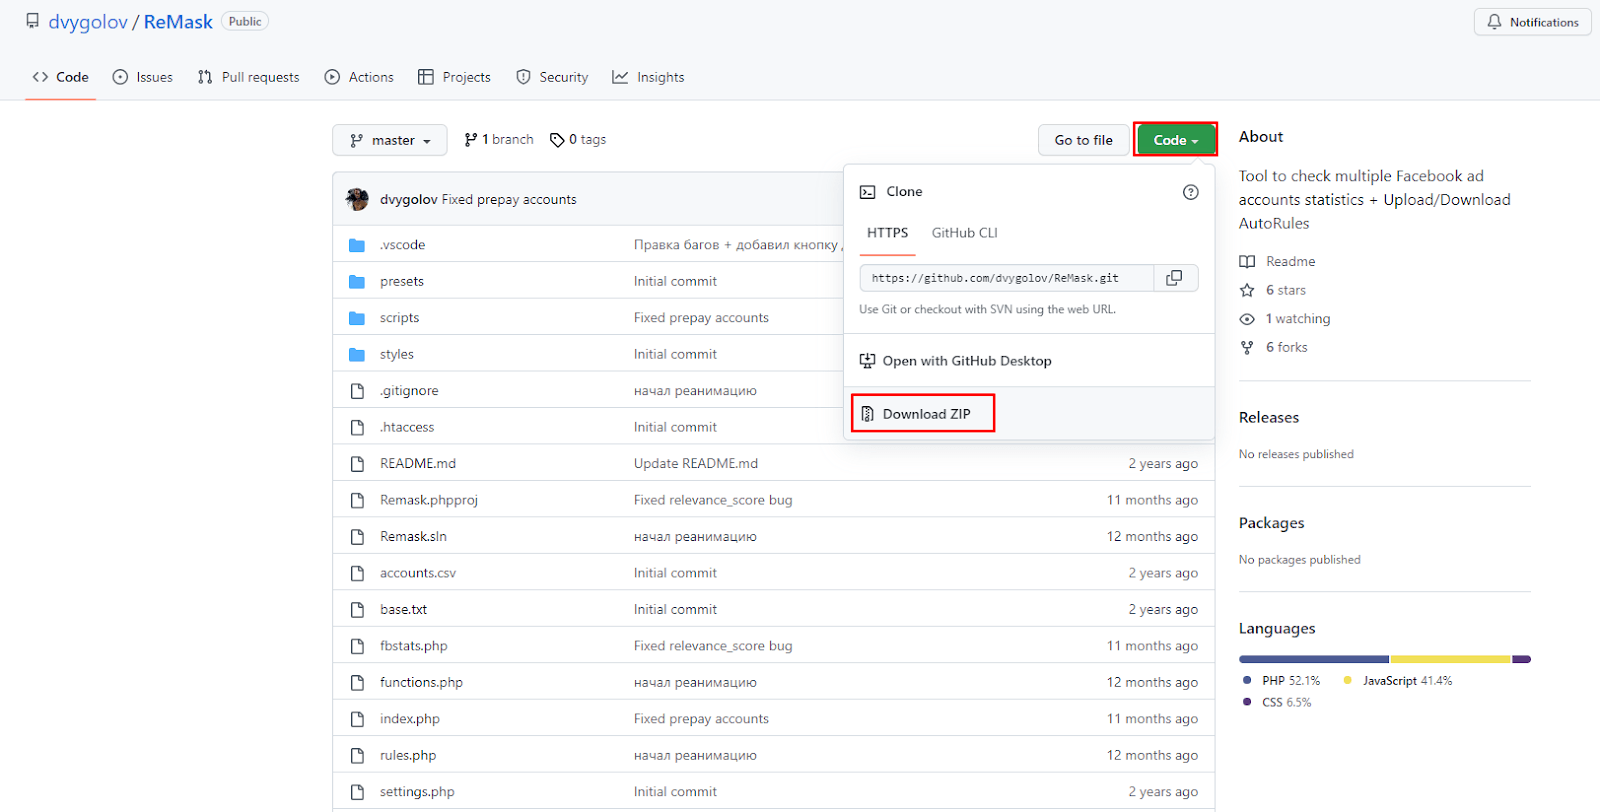
Task: Open the fbstats.php file
Action: coord(414,646)
